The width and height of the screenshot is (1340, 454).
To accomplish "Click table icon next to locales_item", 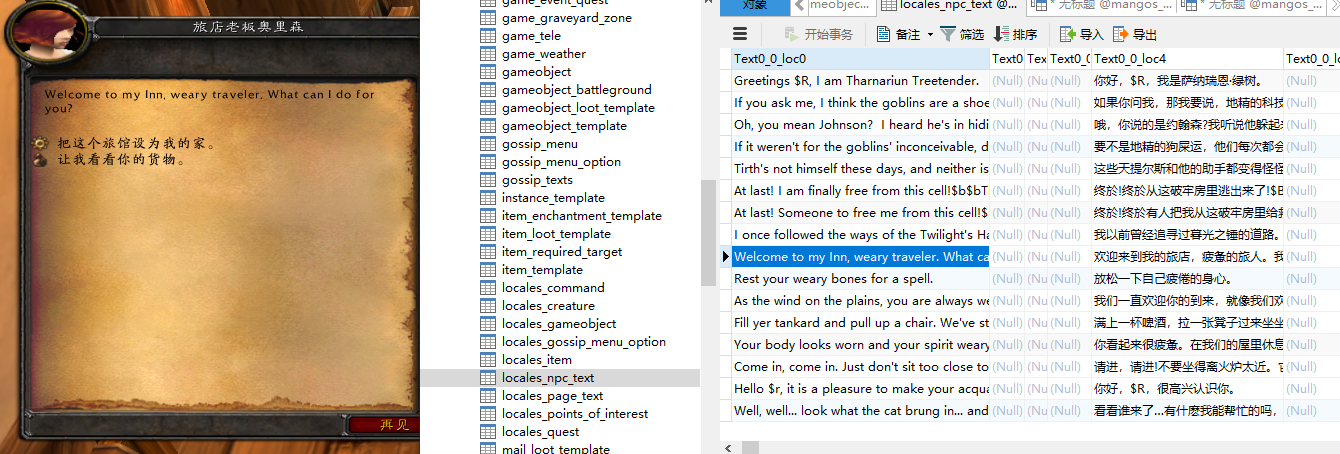I will coord(488,360).
